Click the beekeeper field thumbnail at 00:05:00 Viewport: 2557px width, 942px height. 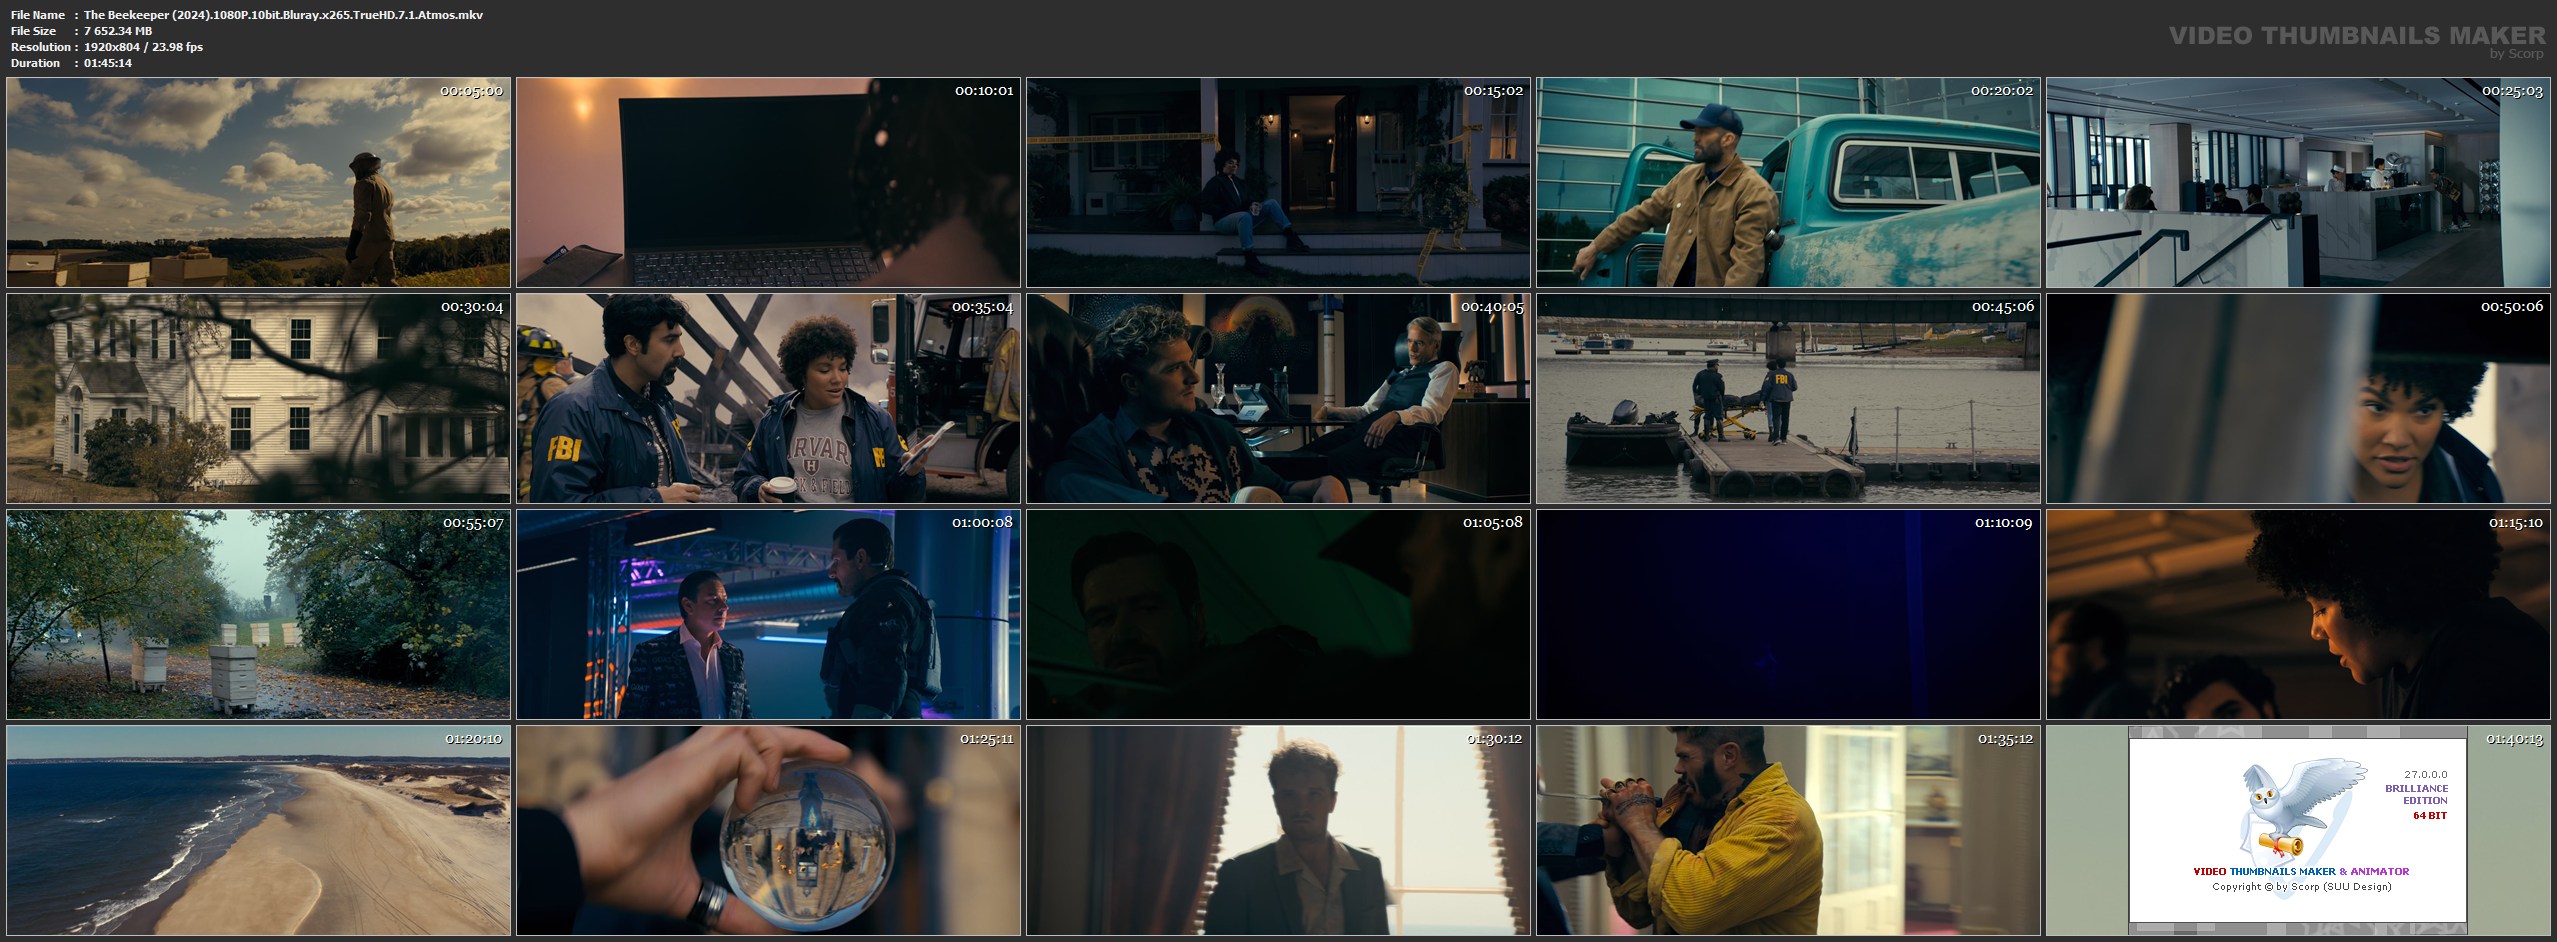(x=258, y=183)
